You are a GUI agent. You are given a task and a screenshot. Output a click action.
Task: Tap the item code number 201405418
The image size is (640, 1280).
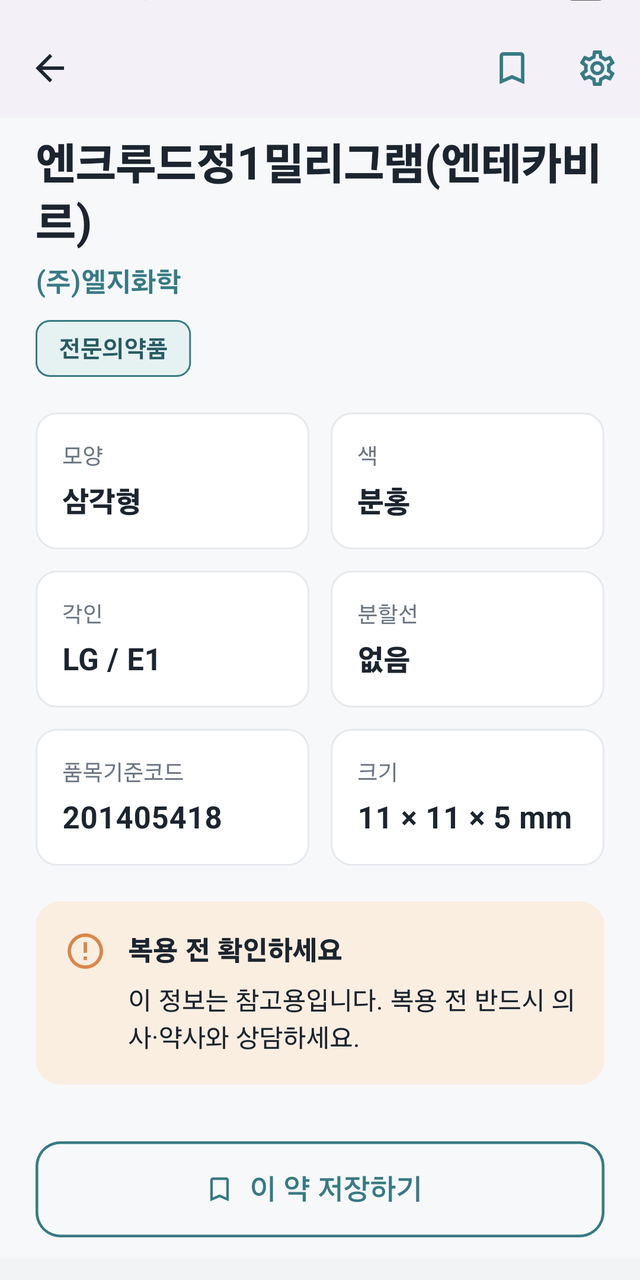[x=142, y=818]
